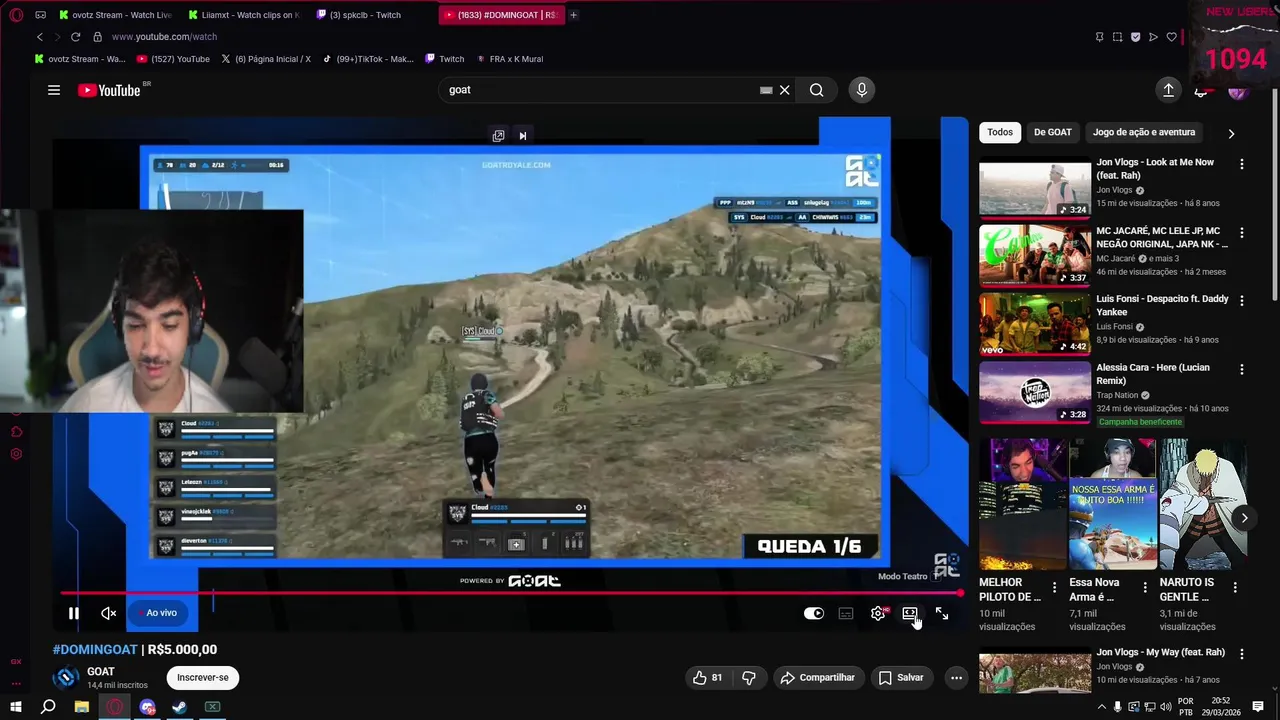Open the on-screen keyboard icon in search
The height and width of the screenshot is (720, 1280).
pos(766,90)
